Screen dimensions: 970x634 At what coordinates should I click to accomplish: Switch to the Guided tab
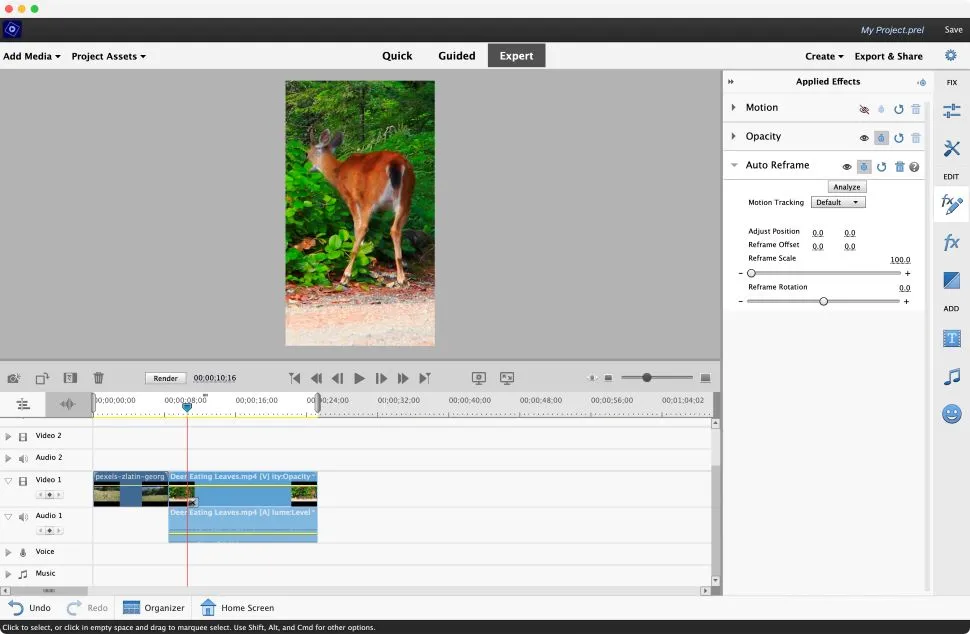click(x=457, y=56)
